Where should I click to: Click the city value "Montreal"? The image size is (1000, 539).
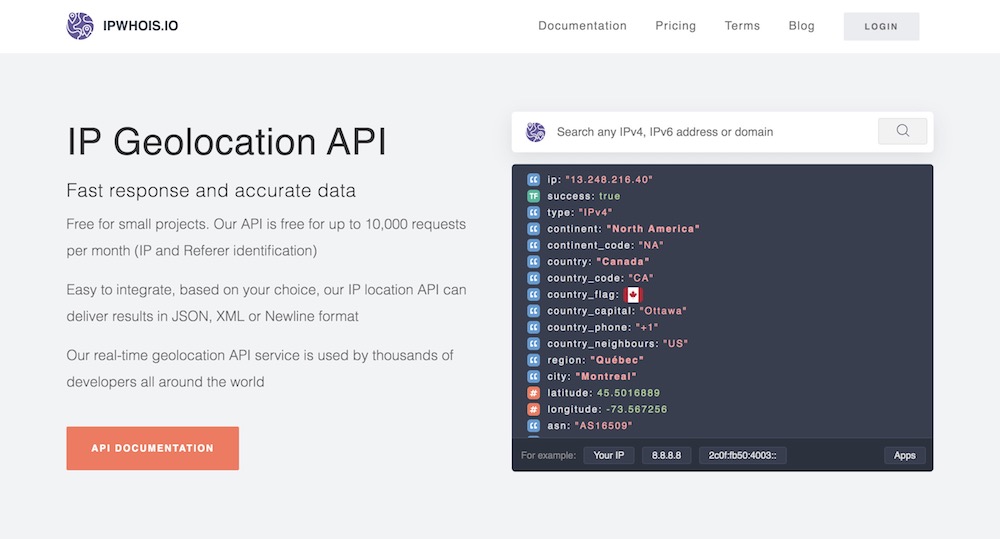[606, 376]
